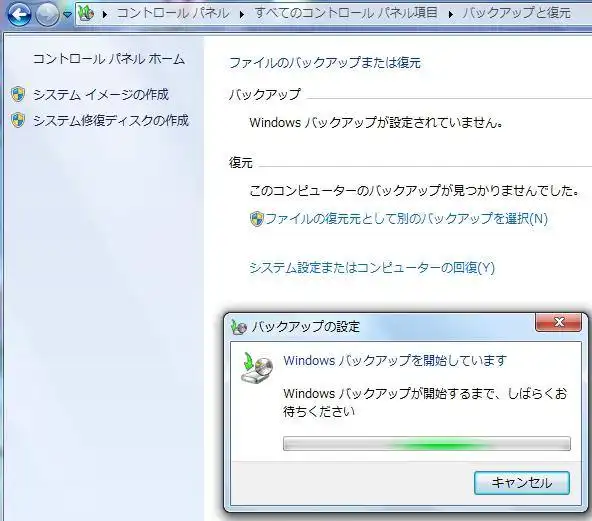Click the しばらくお待ちください message text
Screen dimensions: 592x521
[x=425, y=402]
